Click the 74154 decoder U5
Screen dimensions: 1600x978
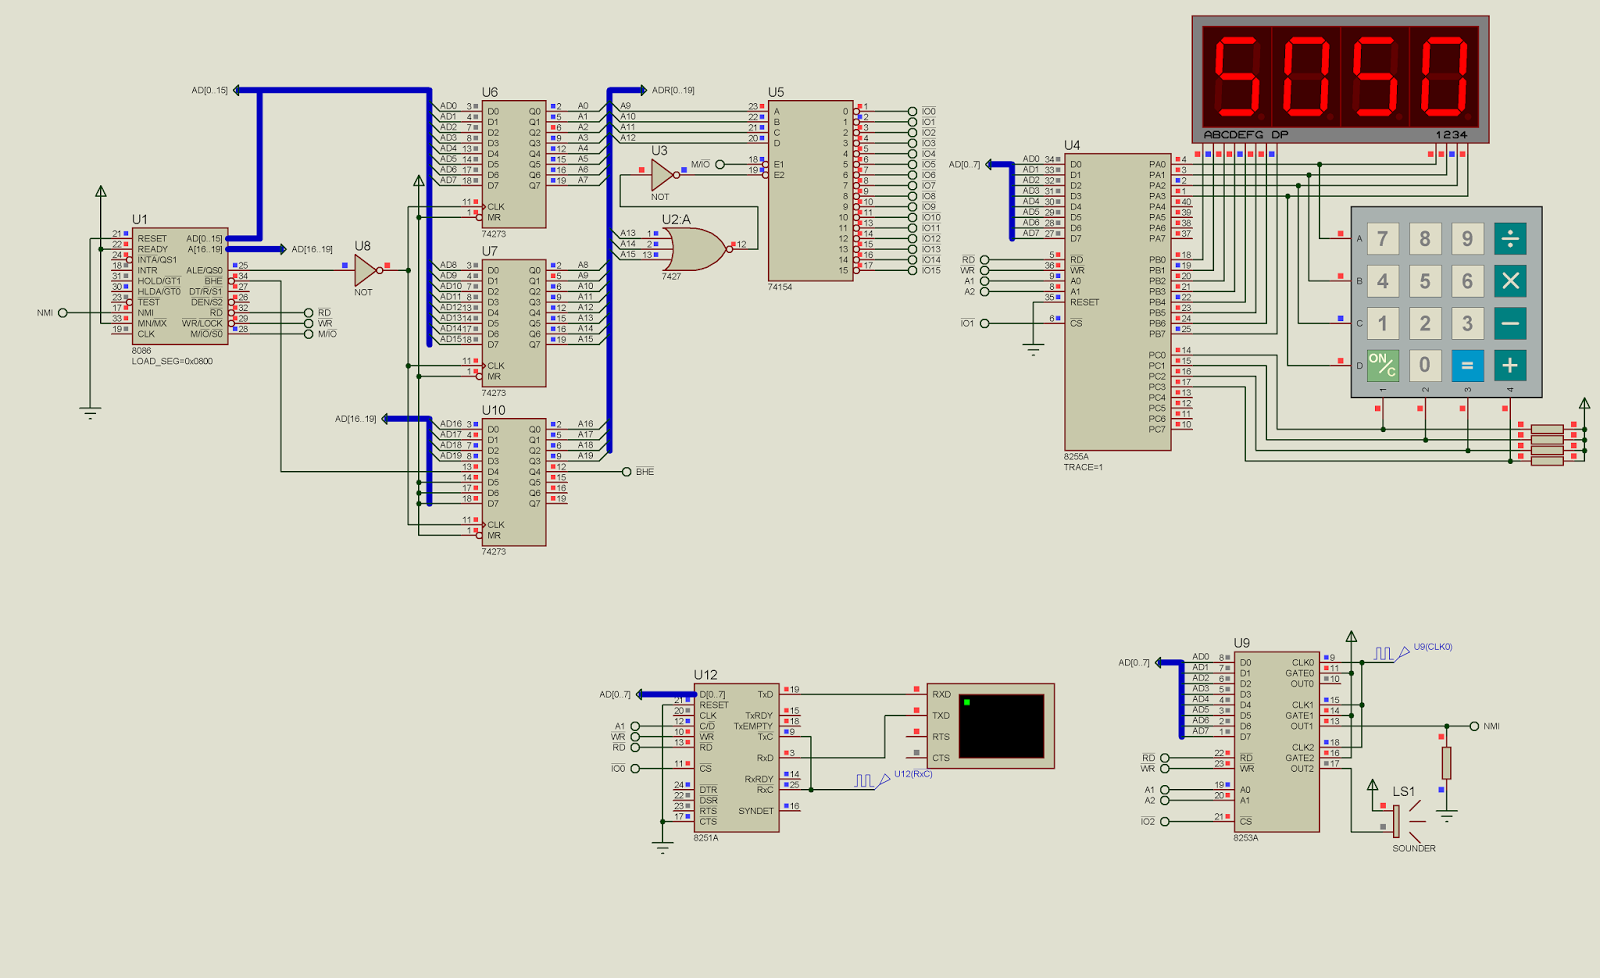(x=810, y=190)
